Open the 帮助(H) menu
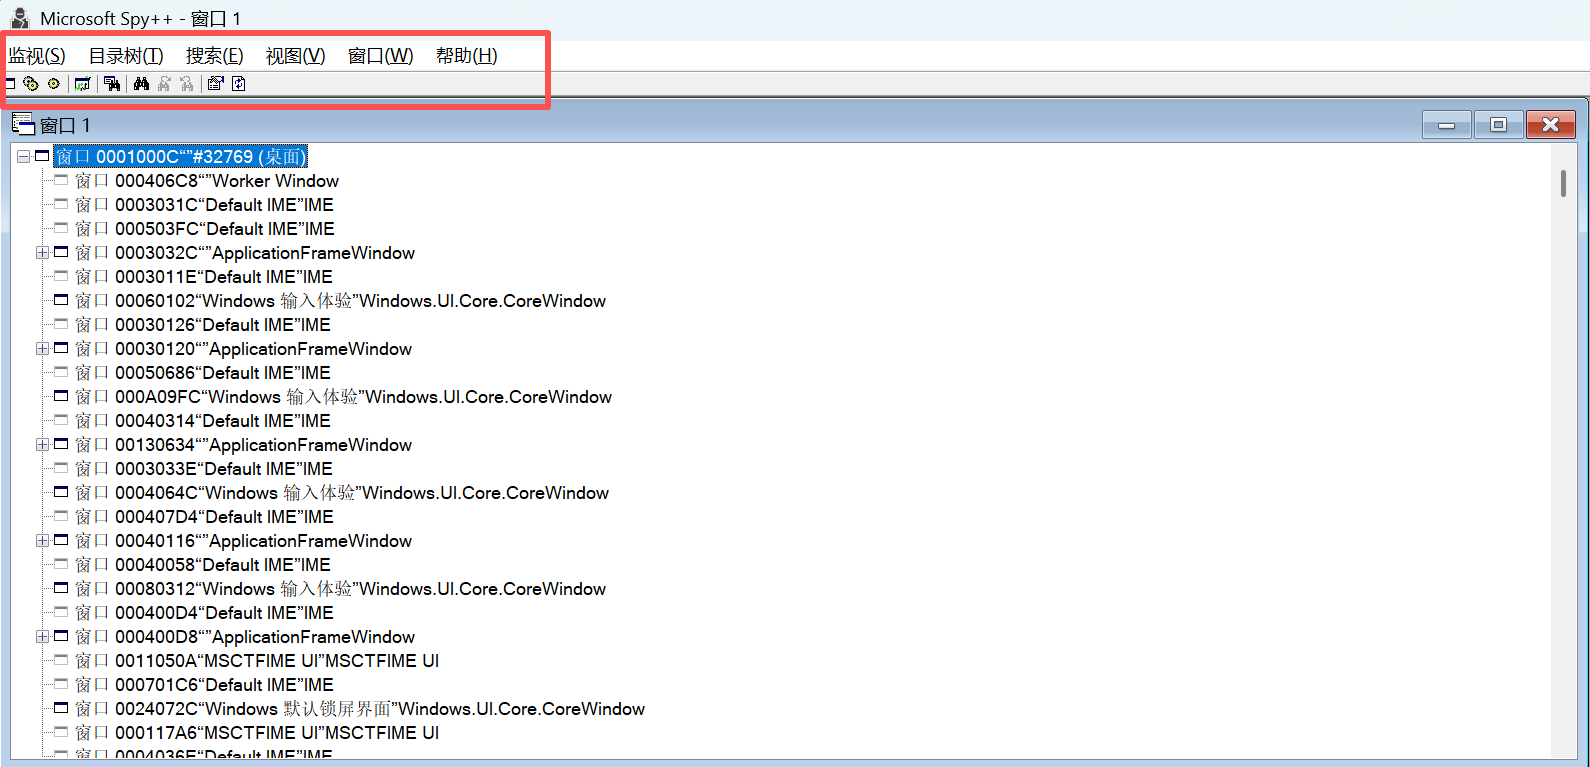The image size is (1590, 767). click(466, 56)
